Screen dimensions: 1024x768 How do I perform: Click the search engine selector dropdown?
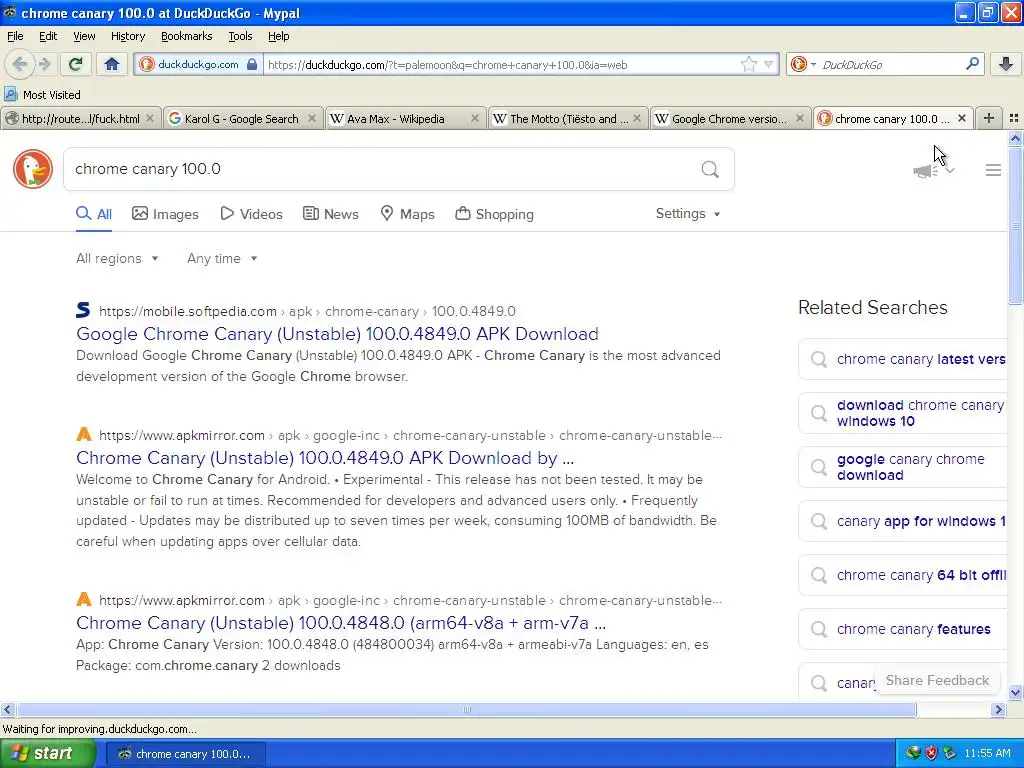point(803,64)
